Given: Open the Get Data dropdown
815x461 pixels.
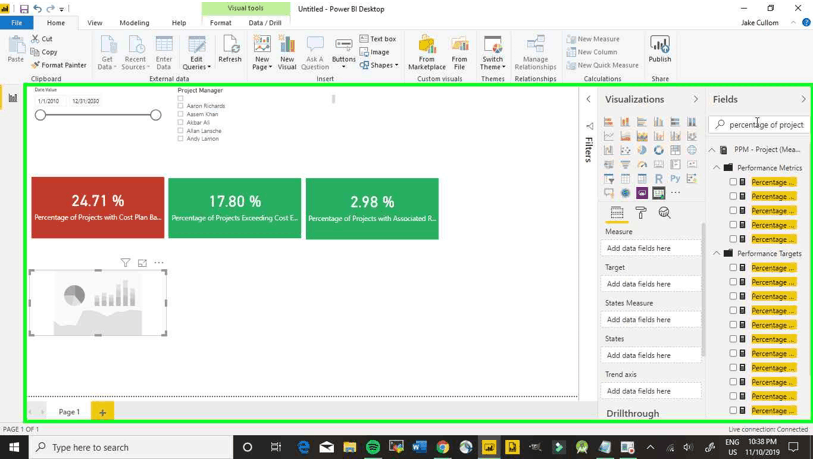Looking at the screenshot, I should pos(108,54).
